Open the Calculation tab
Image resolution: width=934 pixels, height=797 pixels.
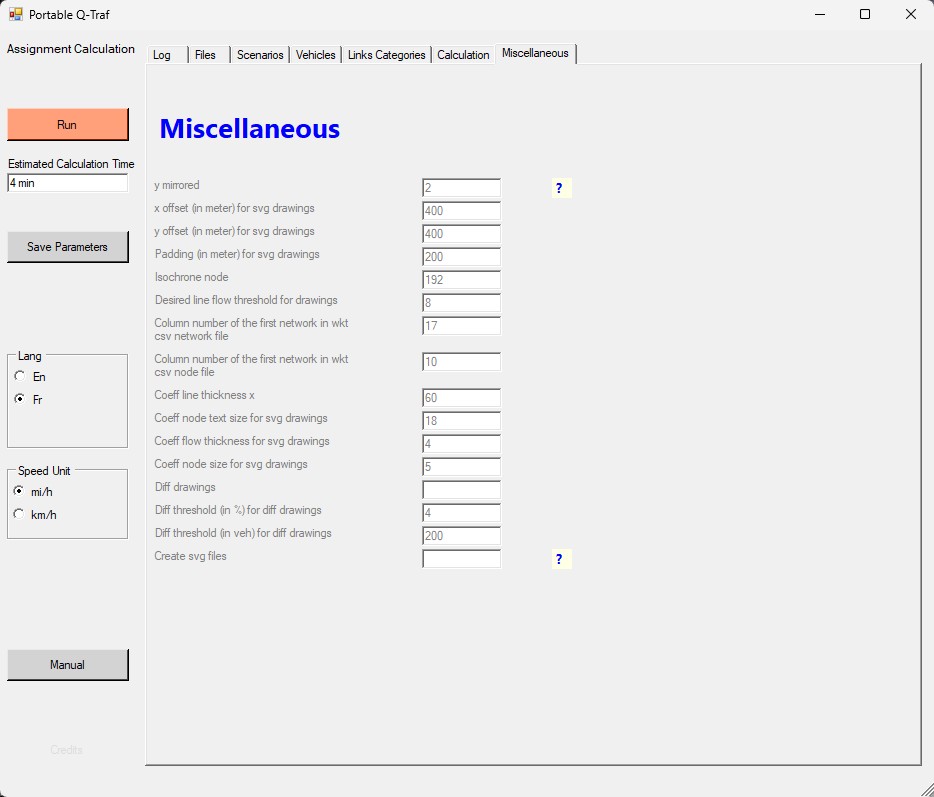(463, 55)
